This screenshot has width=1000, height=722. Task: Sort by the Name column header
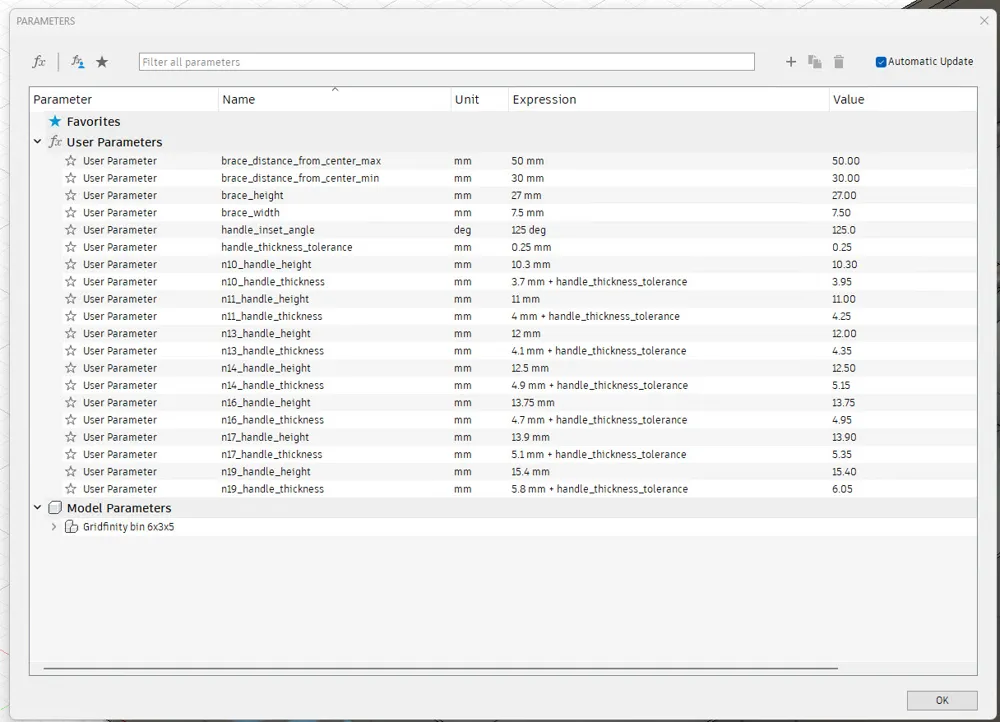pos(239,100)
